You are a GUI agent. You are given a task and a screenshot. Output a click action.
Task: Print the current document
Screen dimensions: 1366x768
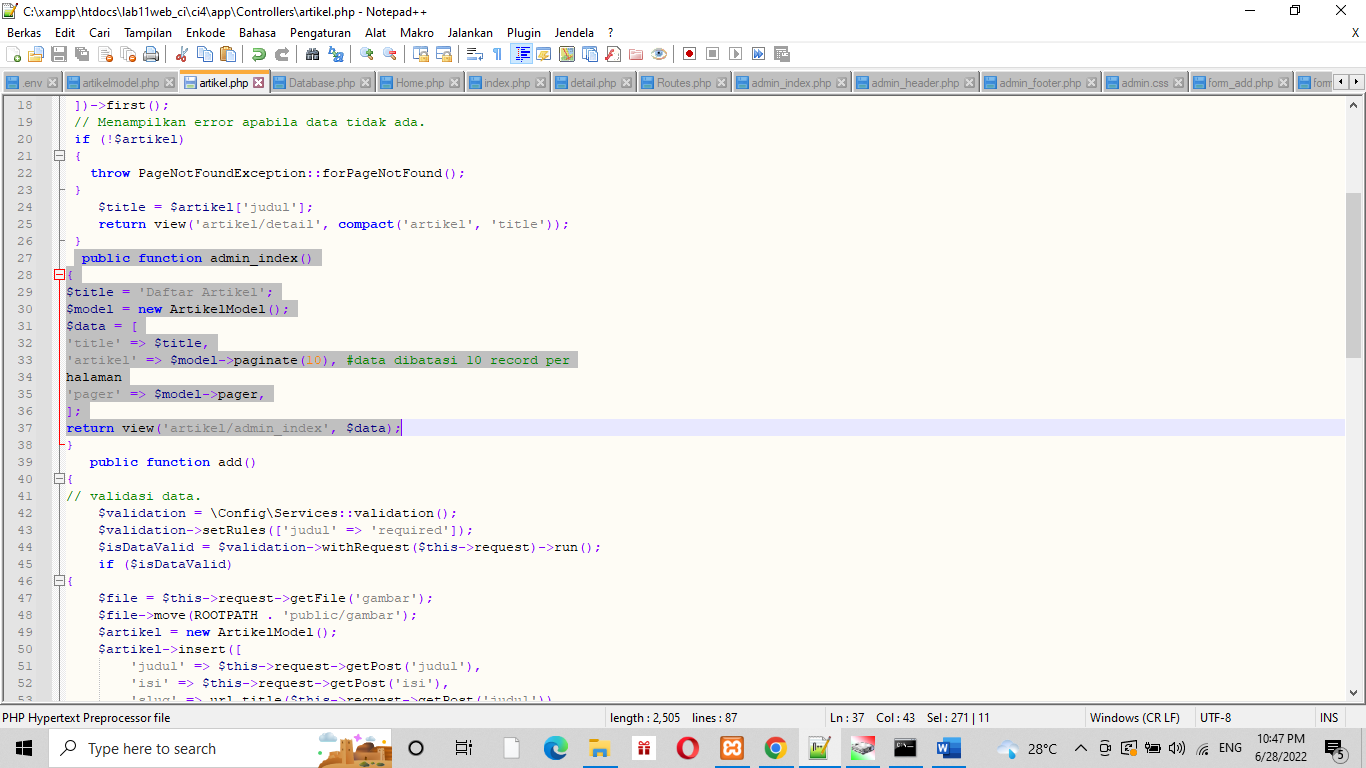tap(151, 53)
